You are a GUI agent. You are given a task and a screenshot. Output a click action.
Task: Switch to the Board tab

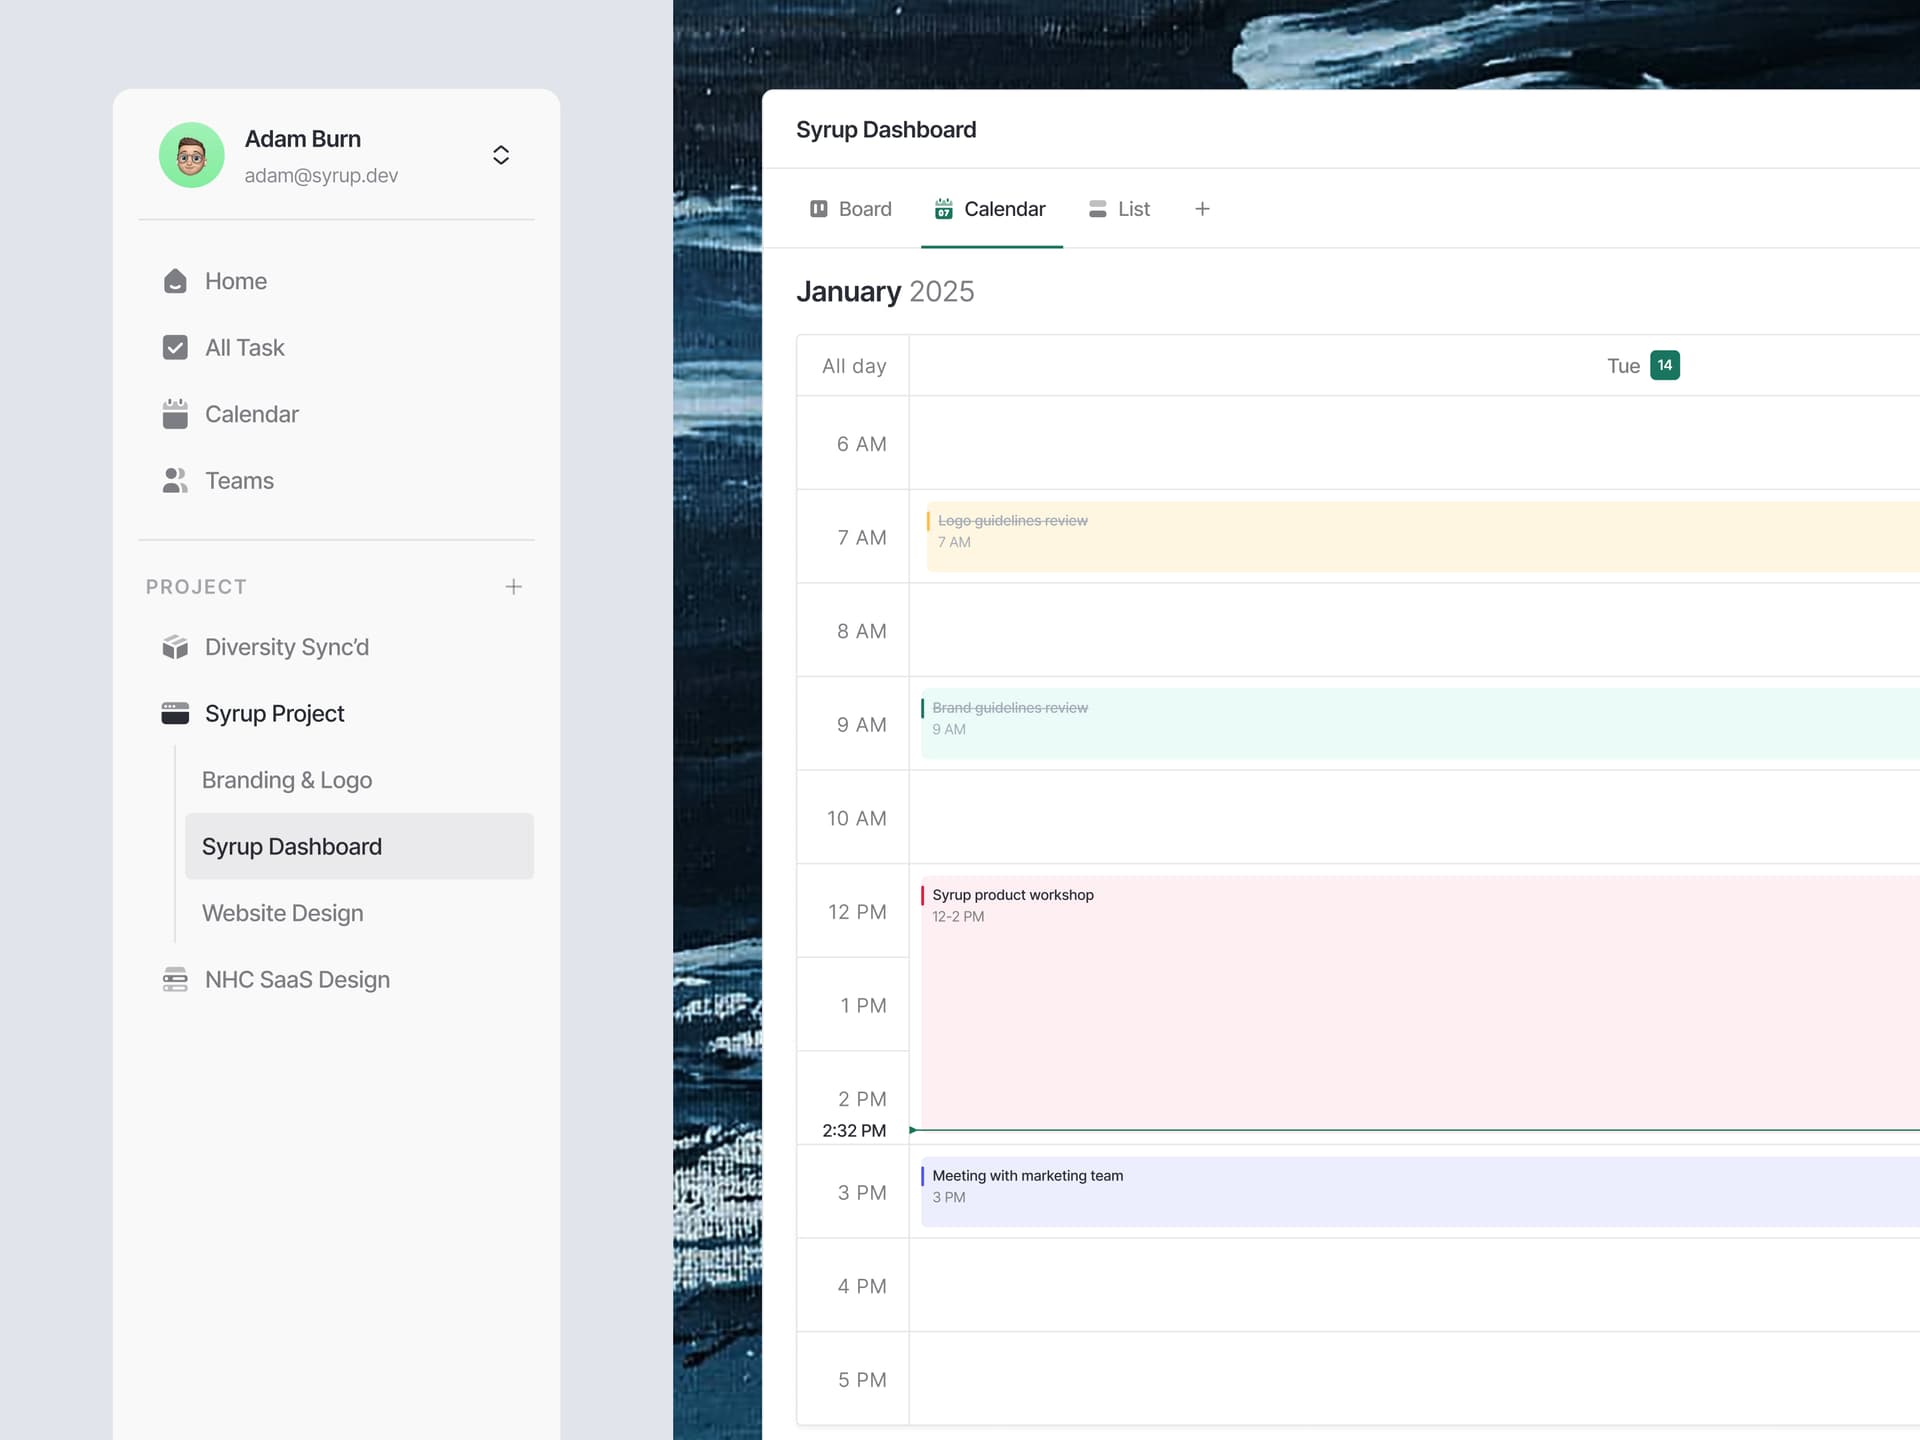click(x=850, y=209)
